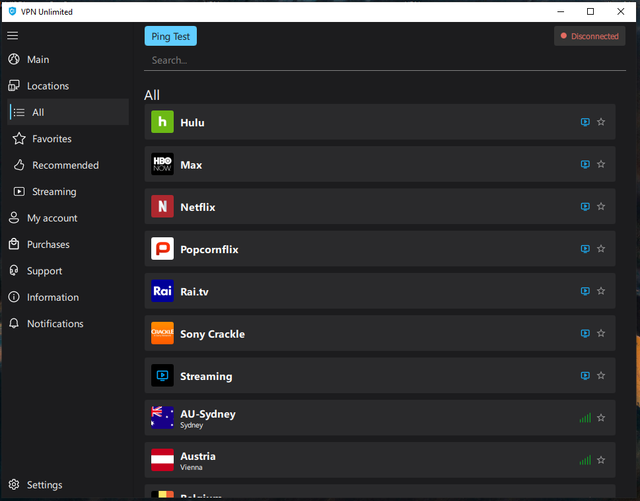
Task: Click the Information circle icon
Action: coord(14,297)
